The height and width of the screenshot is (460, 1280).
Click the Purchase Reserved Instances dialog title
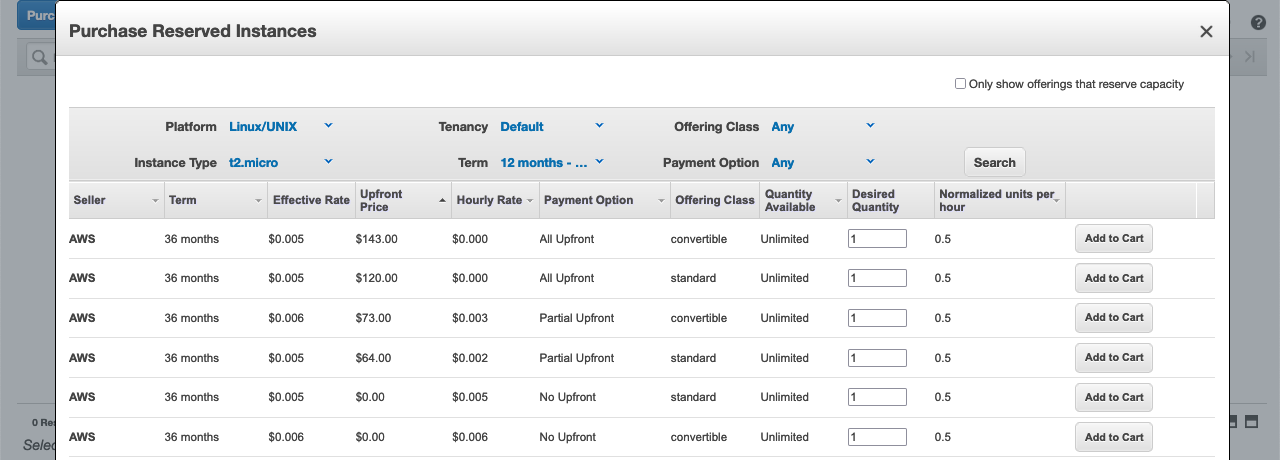click(x=192, y=31)
